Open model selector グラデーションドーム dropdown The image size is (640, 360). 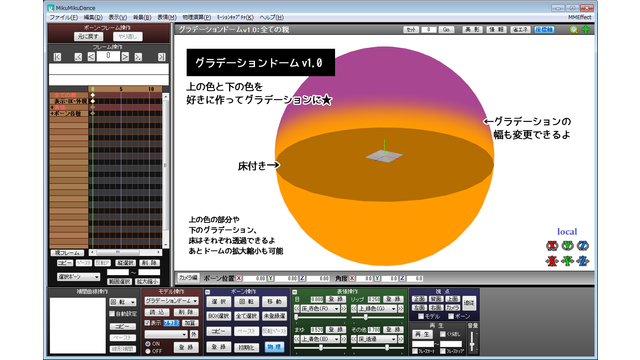point(171,301)
